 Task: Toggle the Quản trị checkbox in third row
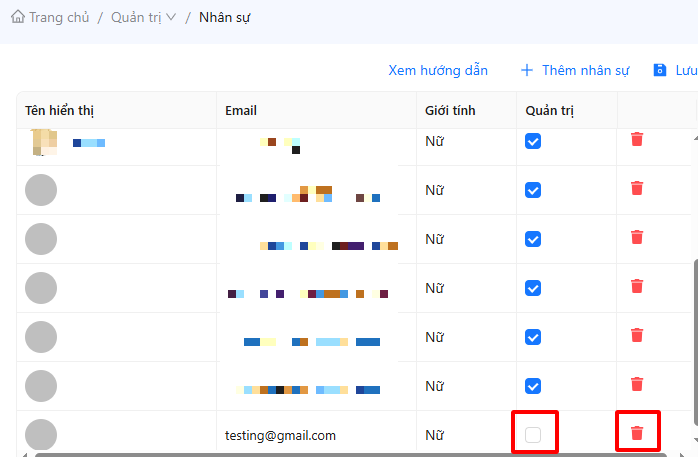click(533, 239)
